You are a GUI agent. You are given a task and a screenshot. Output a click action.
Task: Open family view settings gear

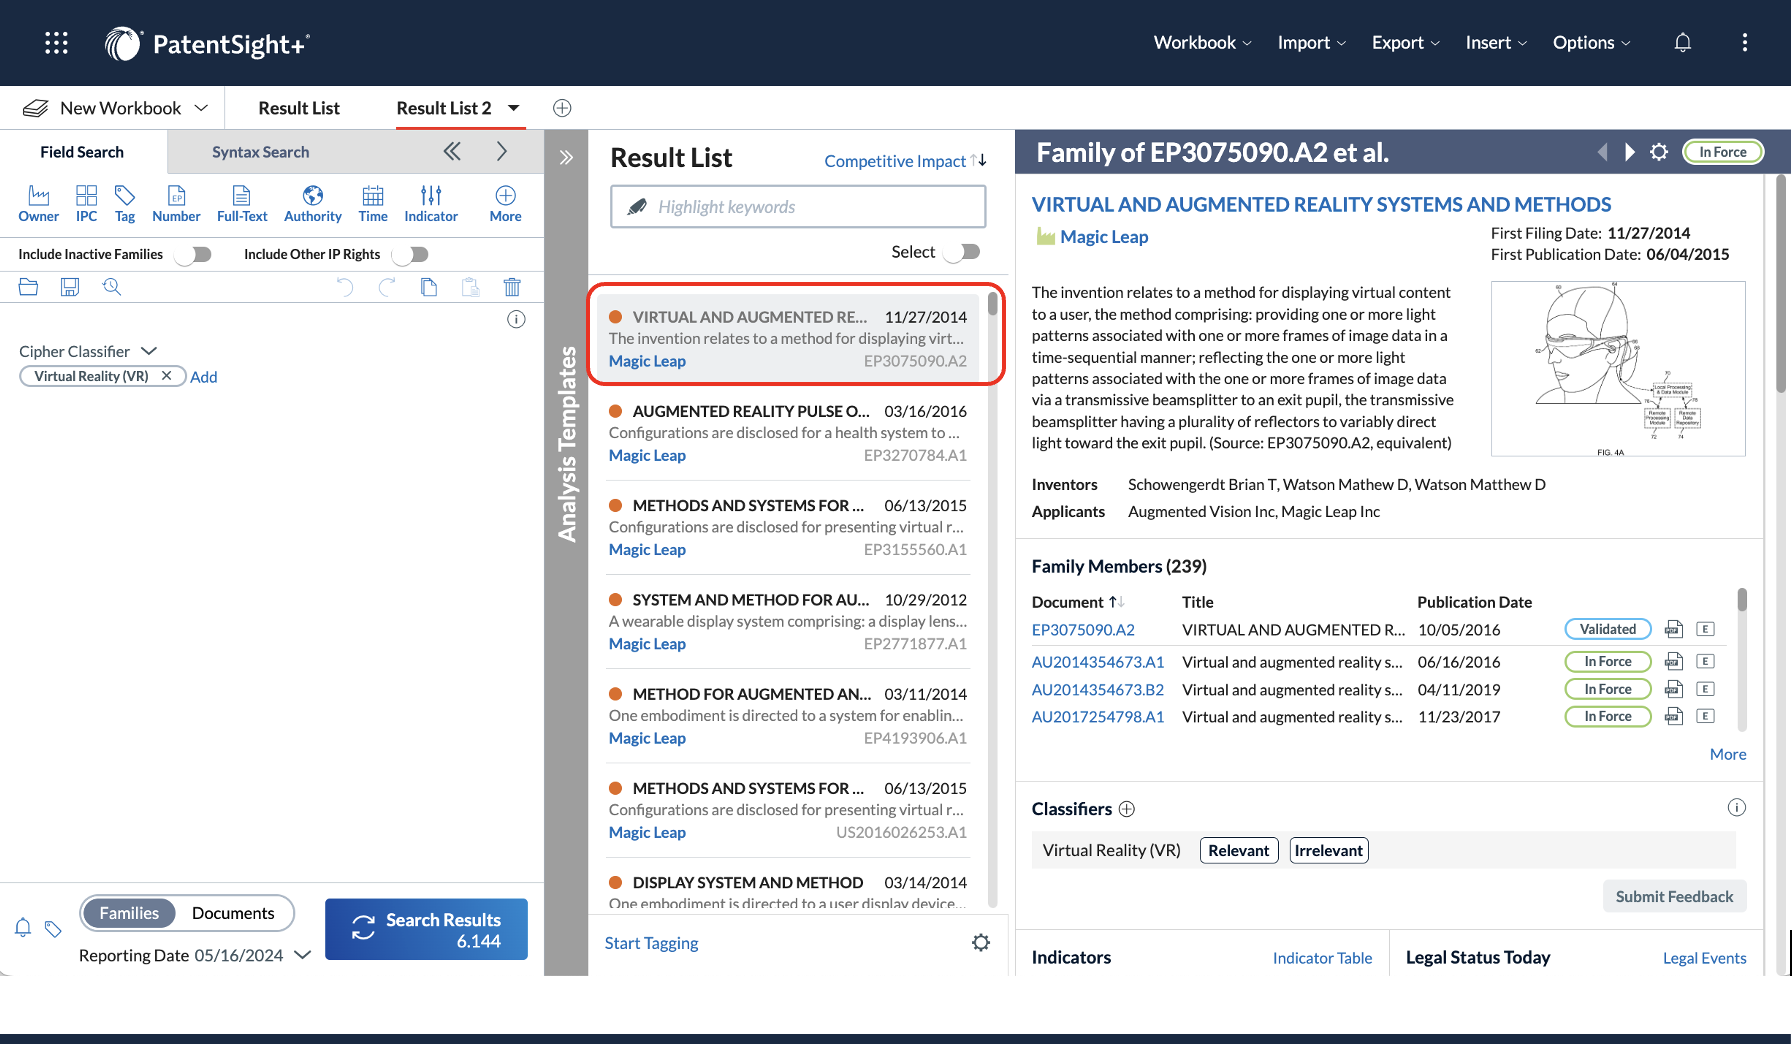point(1659,152)
